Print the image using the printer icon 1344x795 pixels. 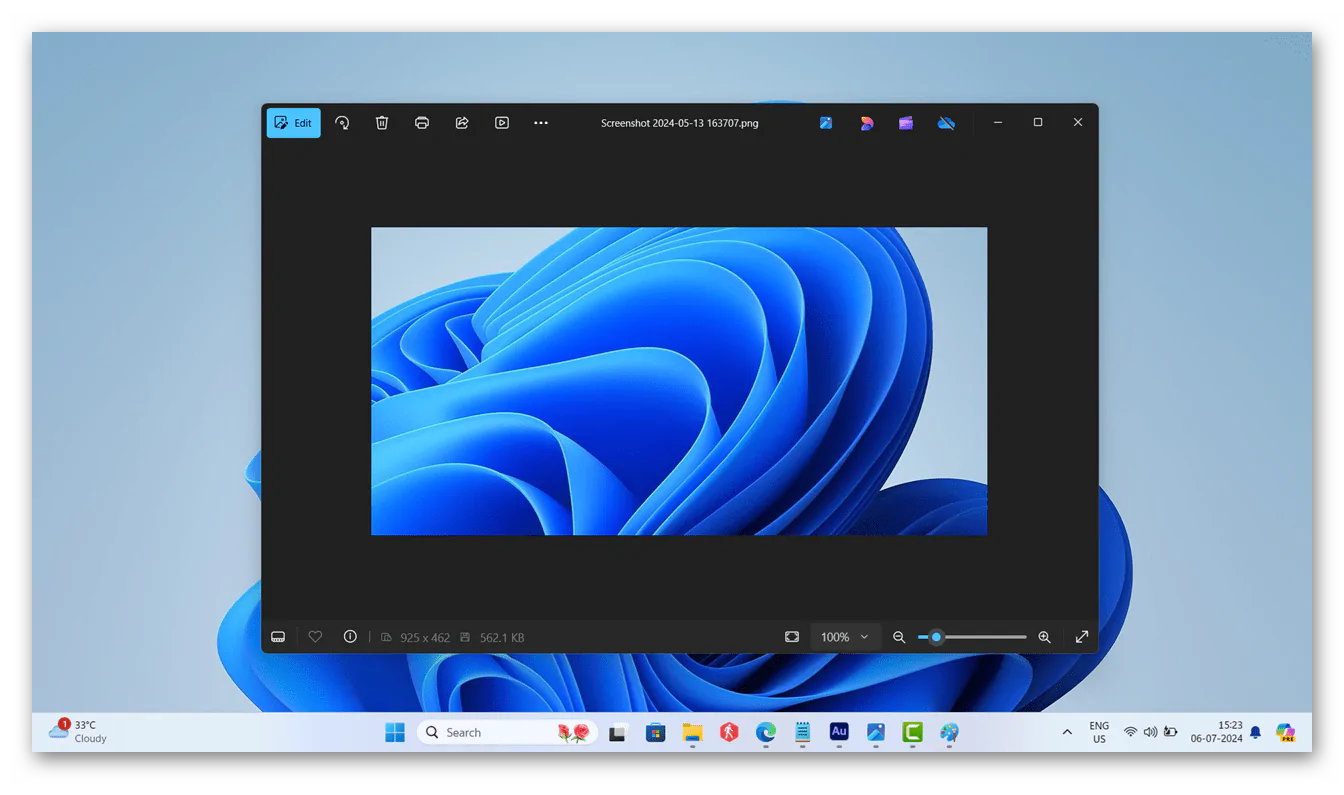tap(422, 123)
